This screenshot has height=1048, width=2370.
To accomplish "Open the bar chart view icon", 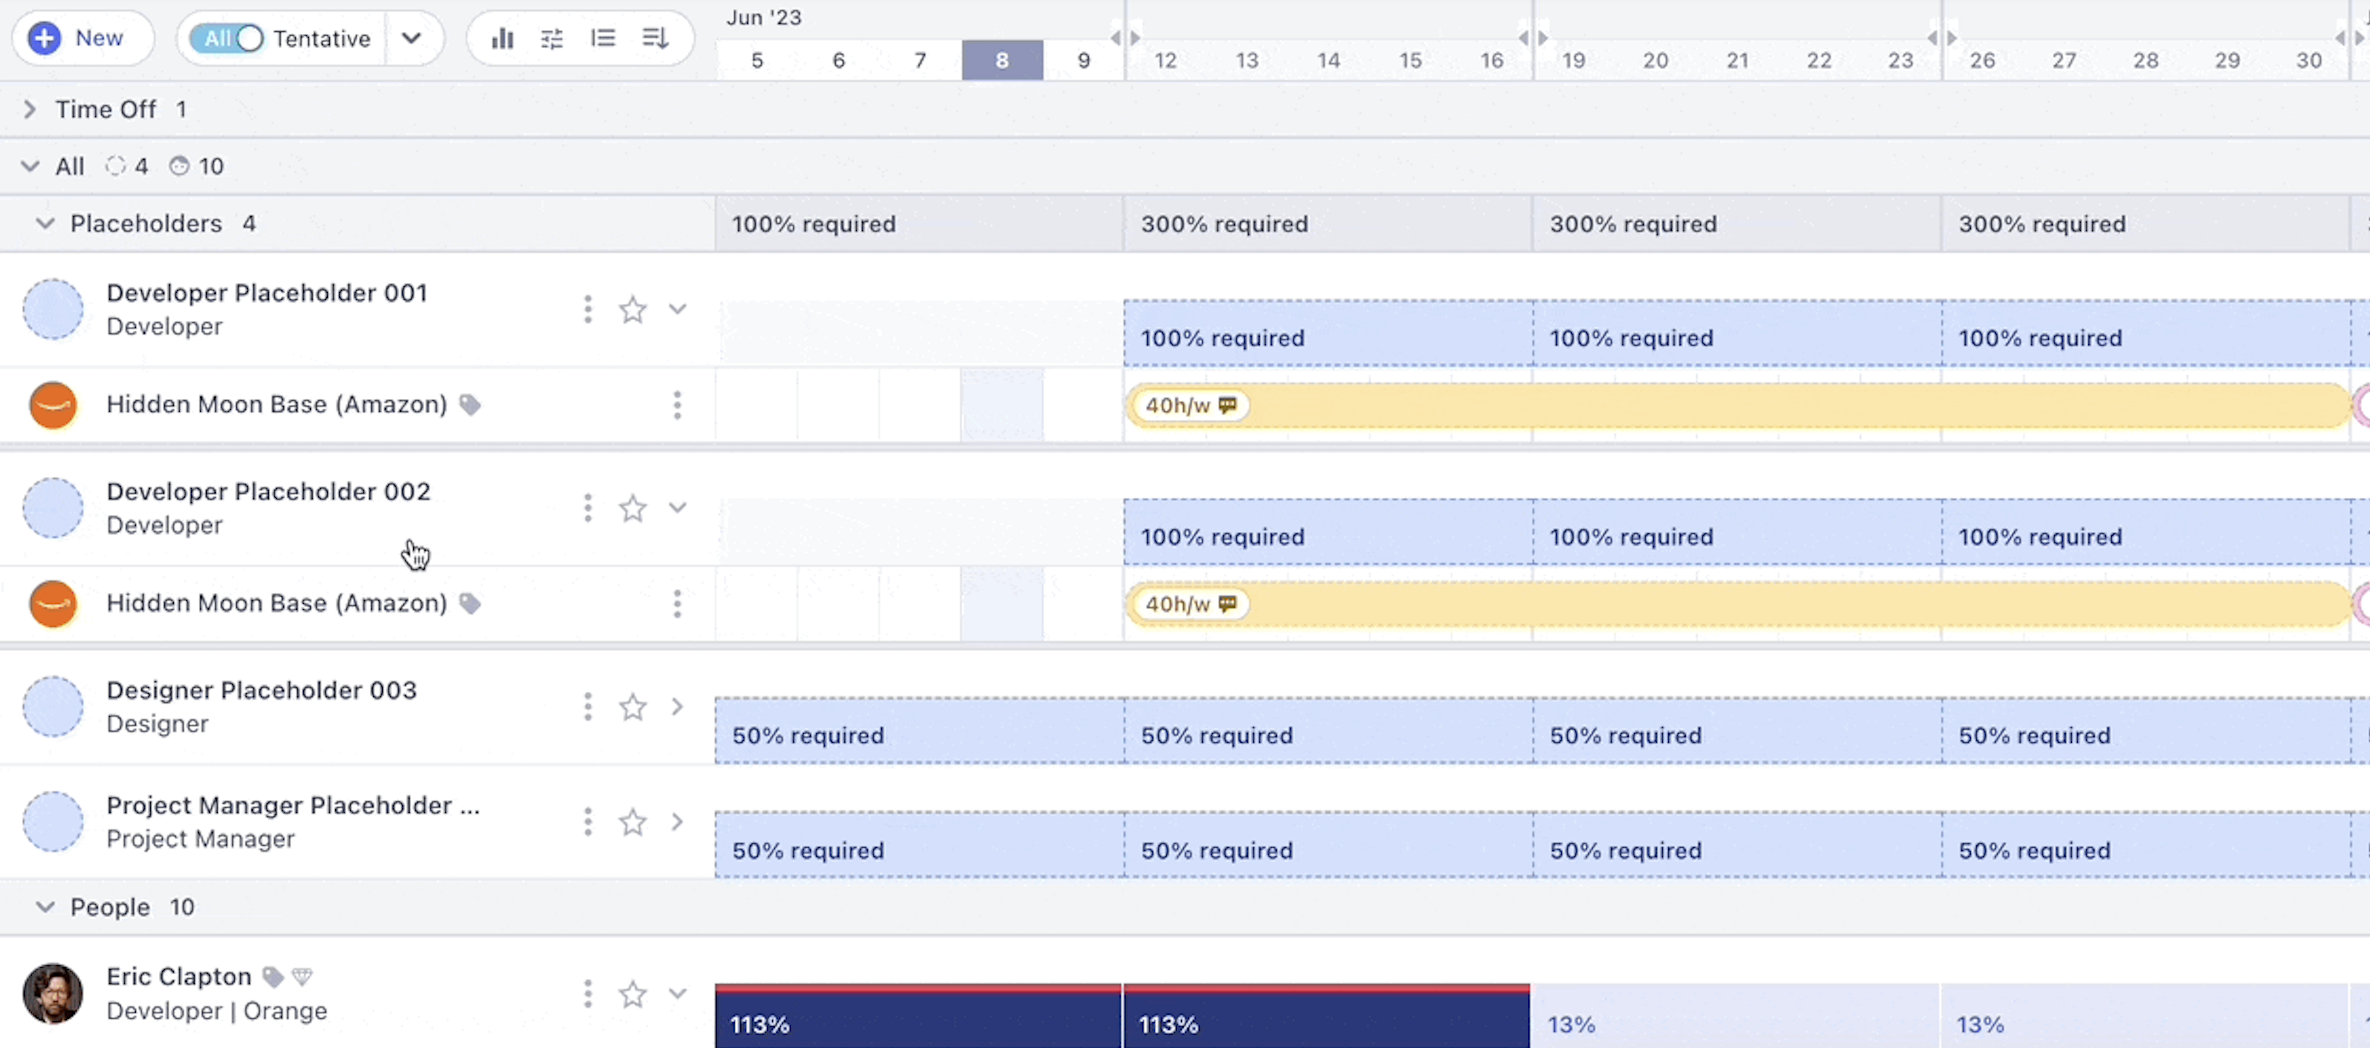I will pyautogui.click(x=502, y=38).
